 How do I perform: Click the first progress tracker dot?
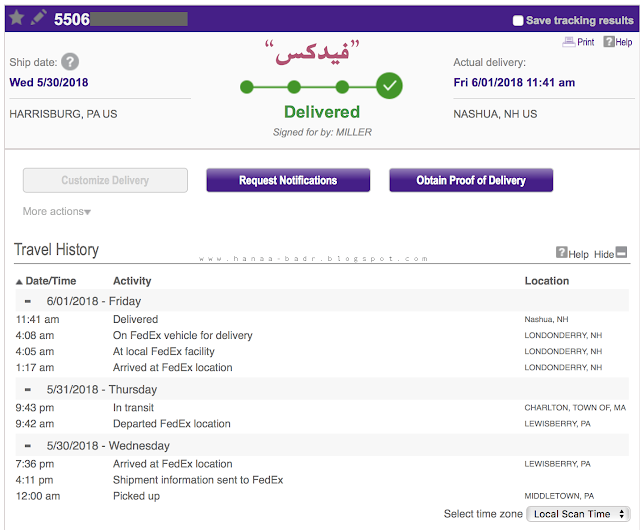click(x=247, y=87)
